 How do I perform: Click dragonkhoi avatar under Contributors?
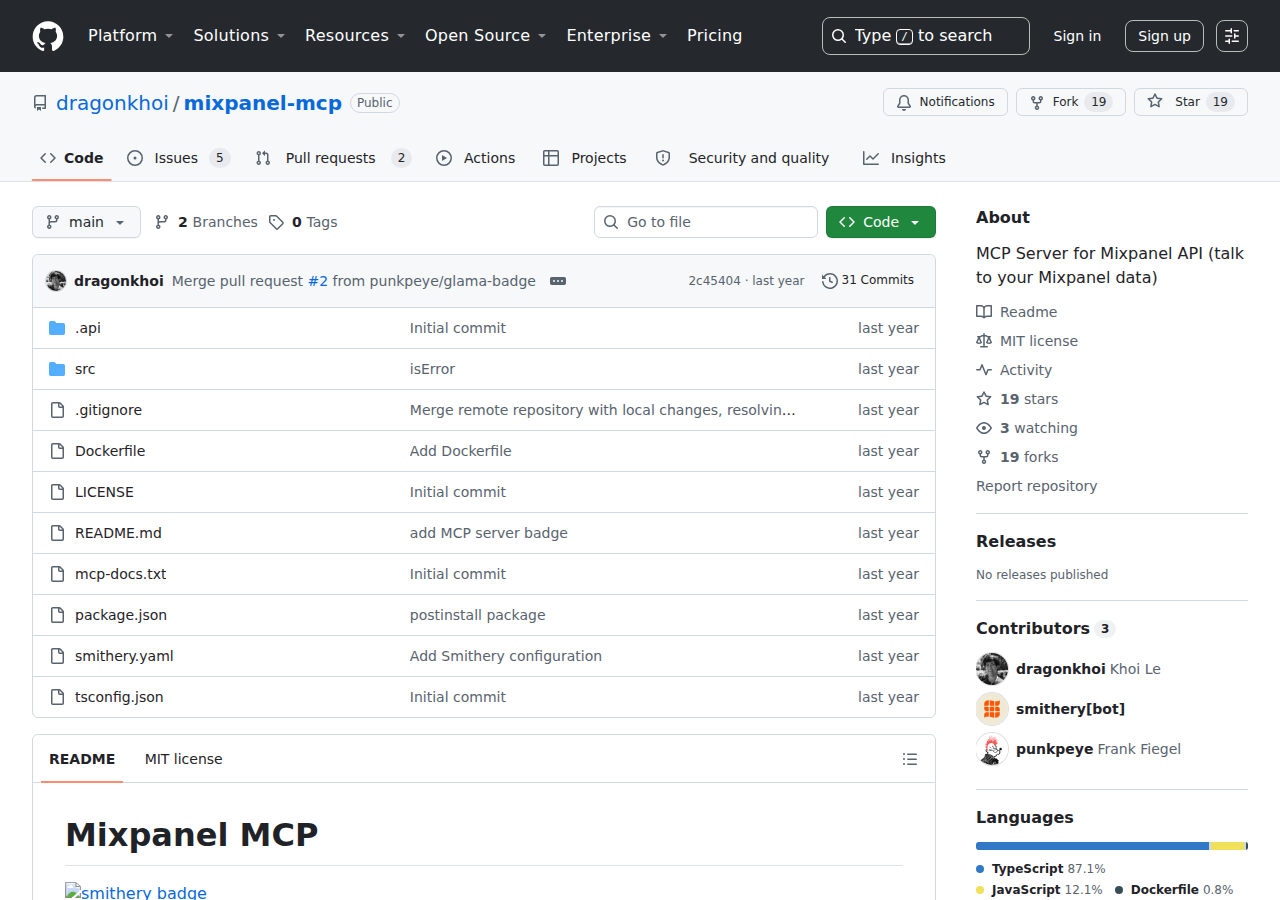(x=992, y=669)
